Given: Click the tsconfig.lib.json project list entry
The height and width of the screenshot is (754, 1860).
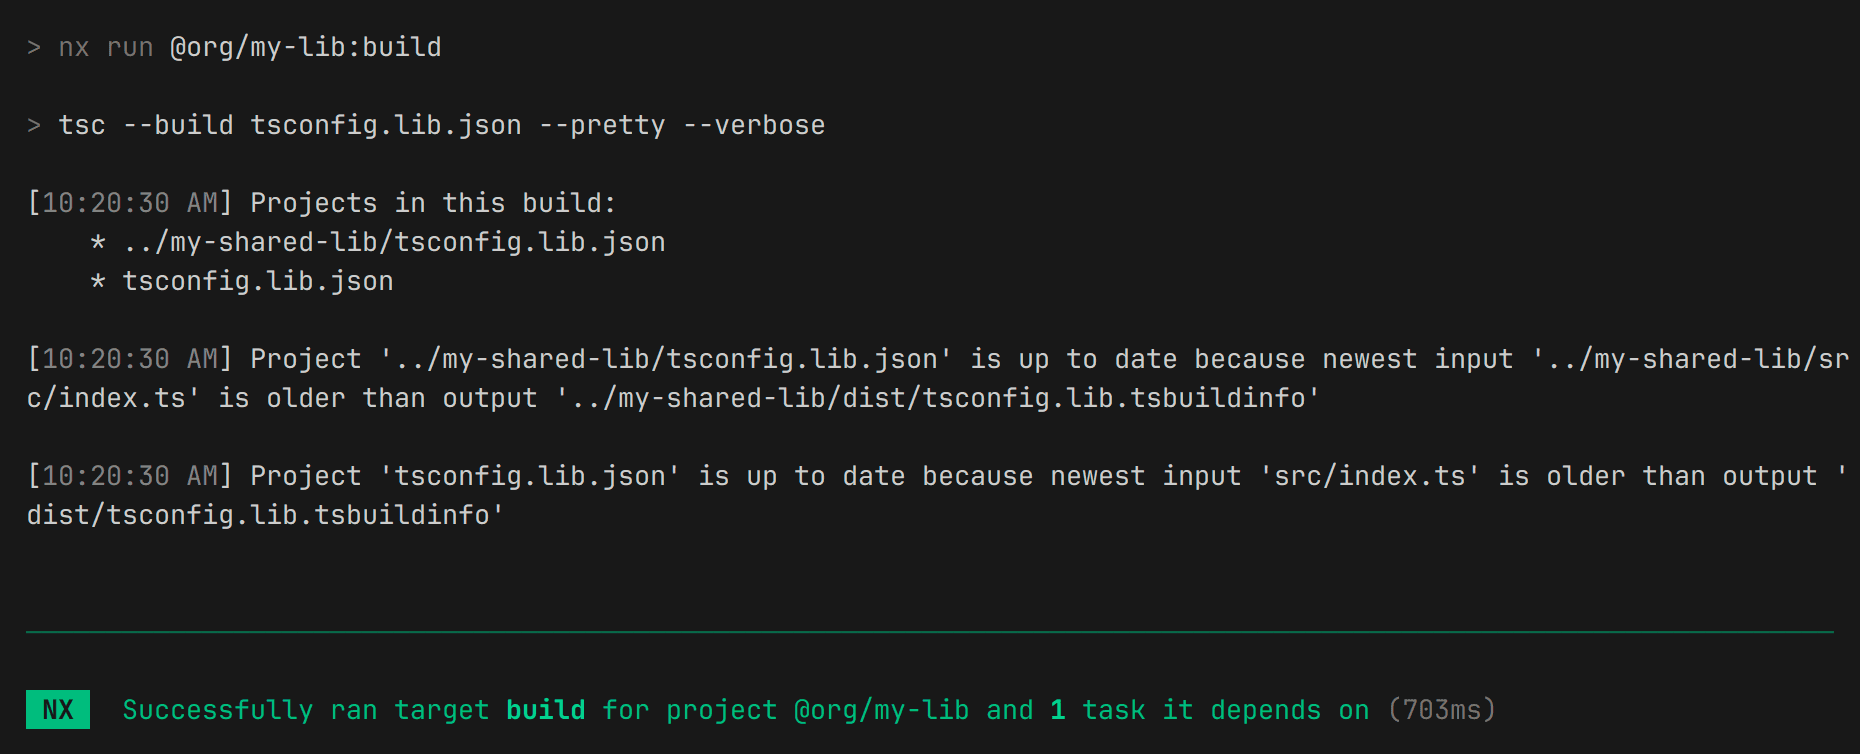Looking at the screenshot, I should click(258, 281).
